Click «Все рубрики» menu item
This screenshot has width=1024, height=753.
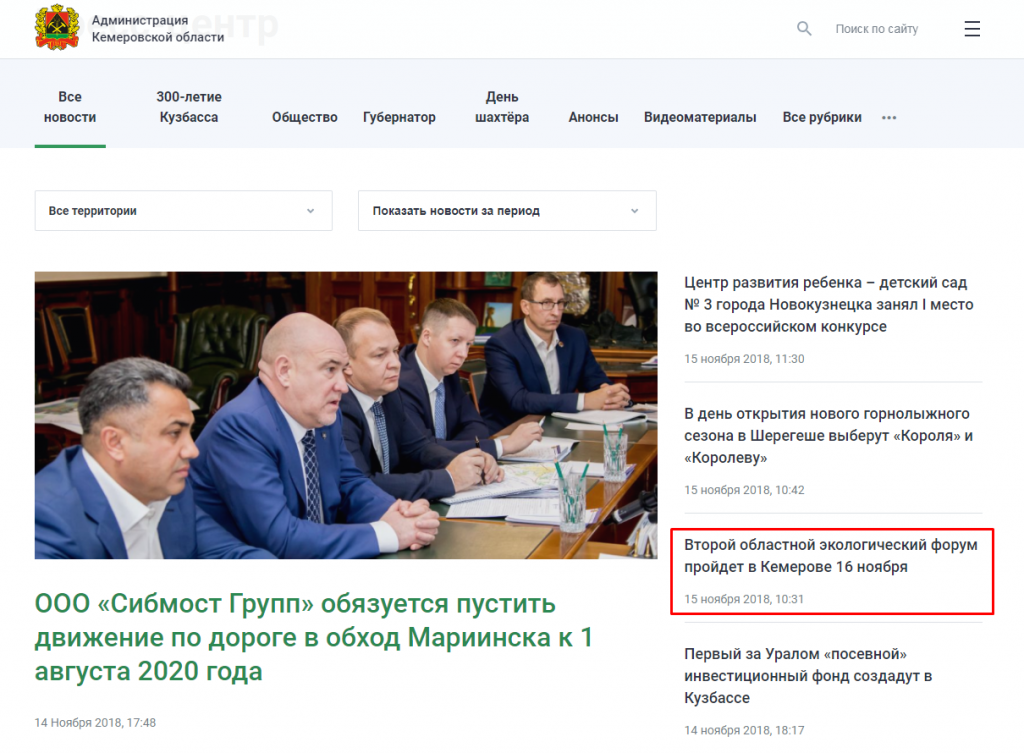click(x=822, y=117)
